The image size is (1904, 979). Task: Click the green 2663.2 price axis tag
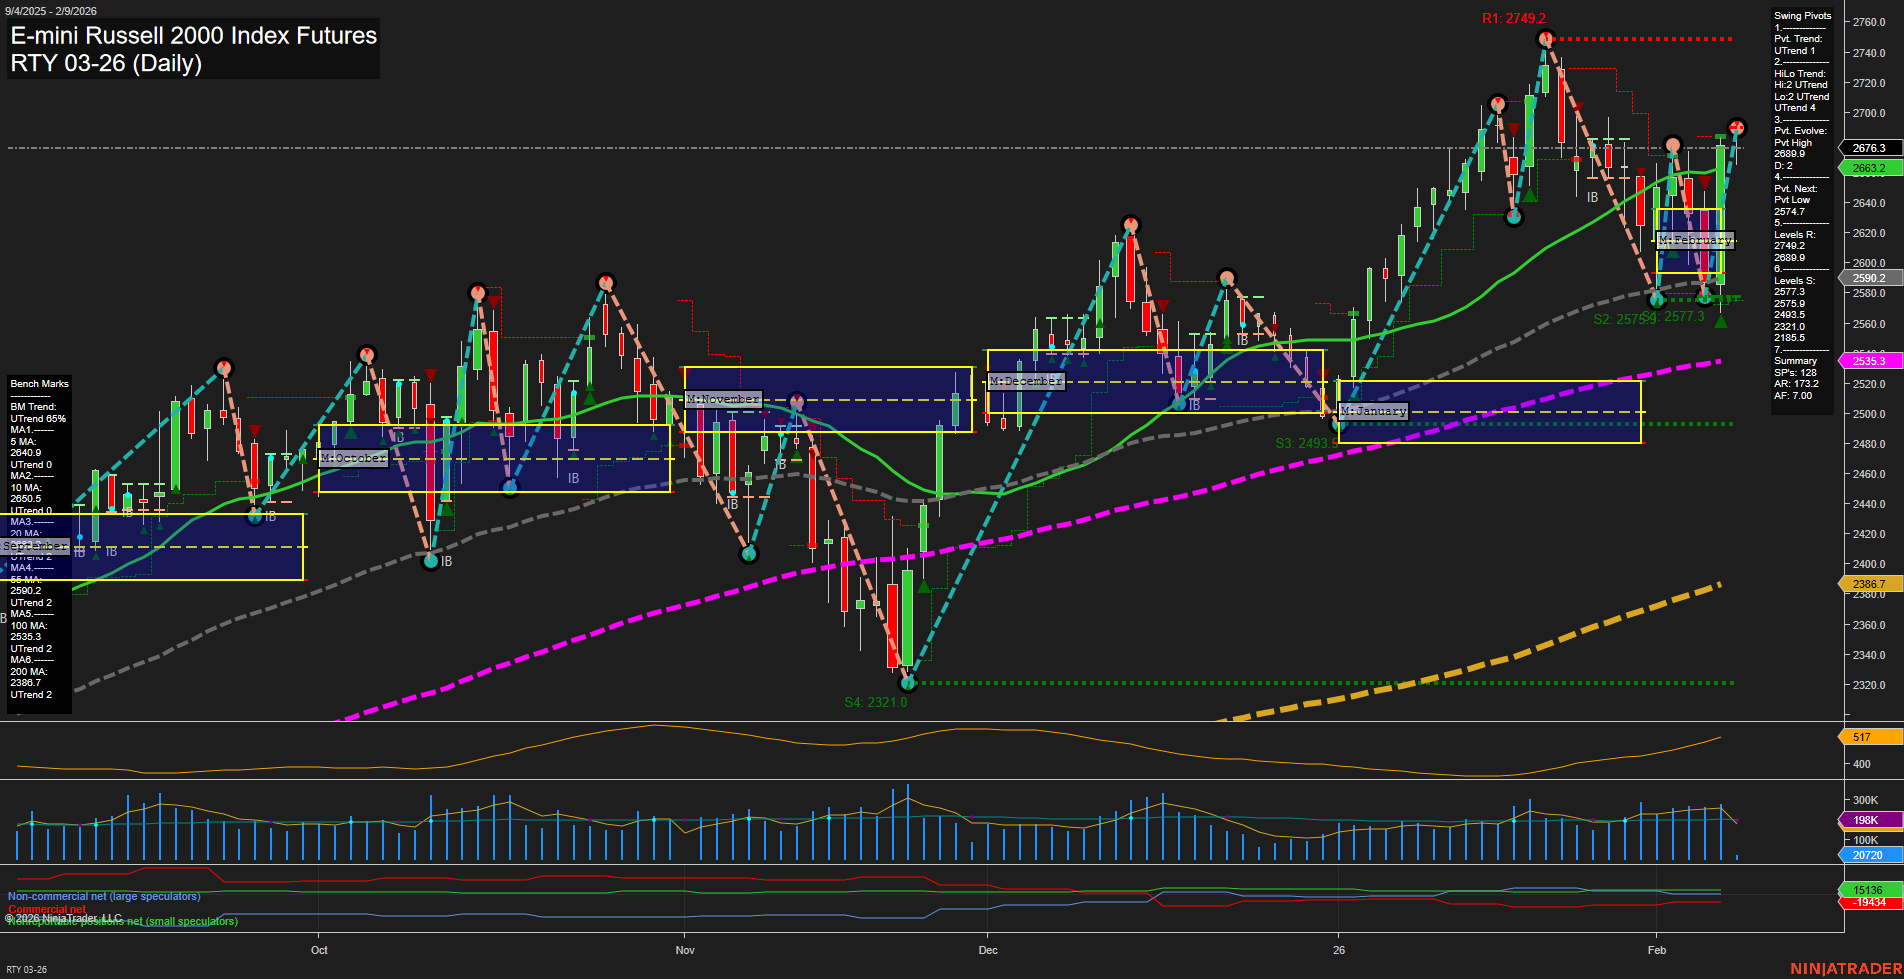point(1869,168)
